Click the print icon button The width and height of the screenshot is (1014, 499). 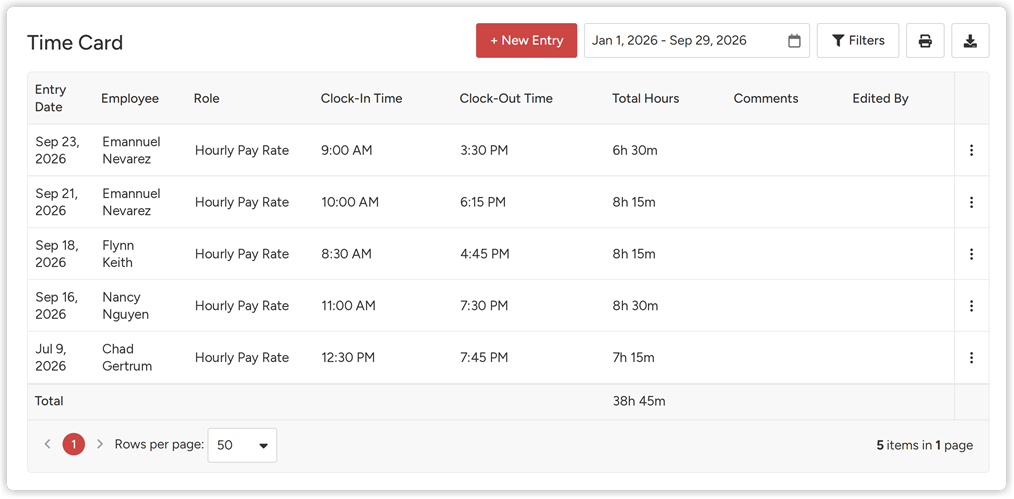click(x=925, y=41)
